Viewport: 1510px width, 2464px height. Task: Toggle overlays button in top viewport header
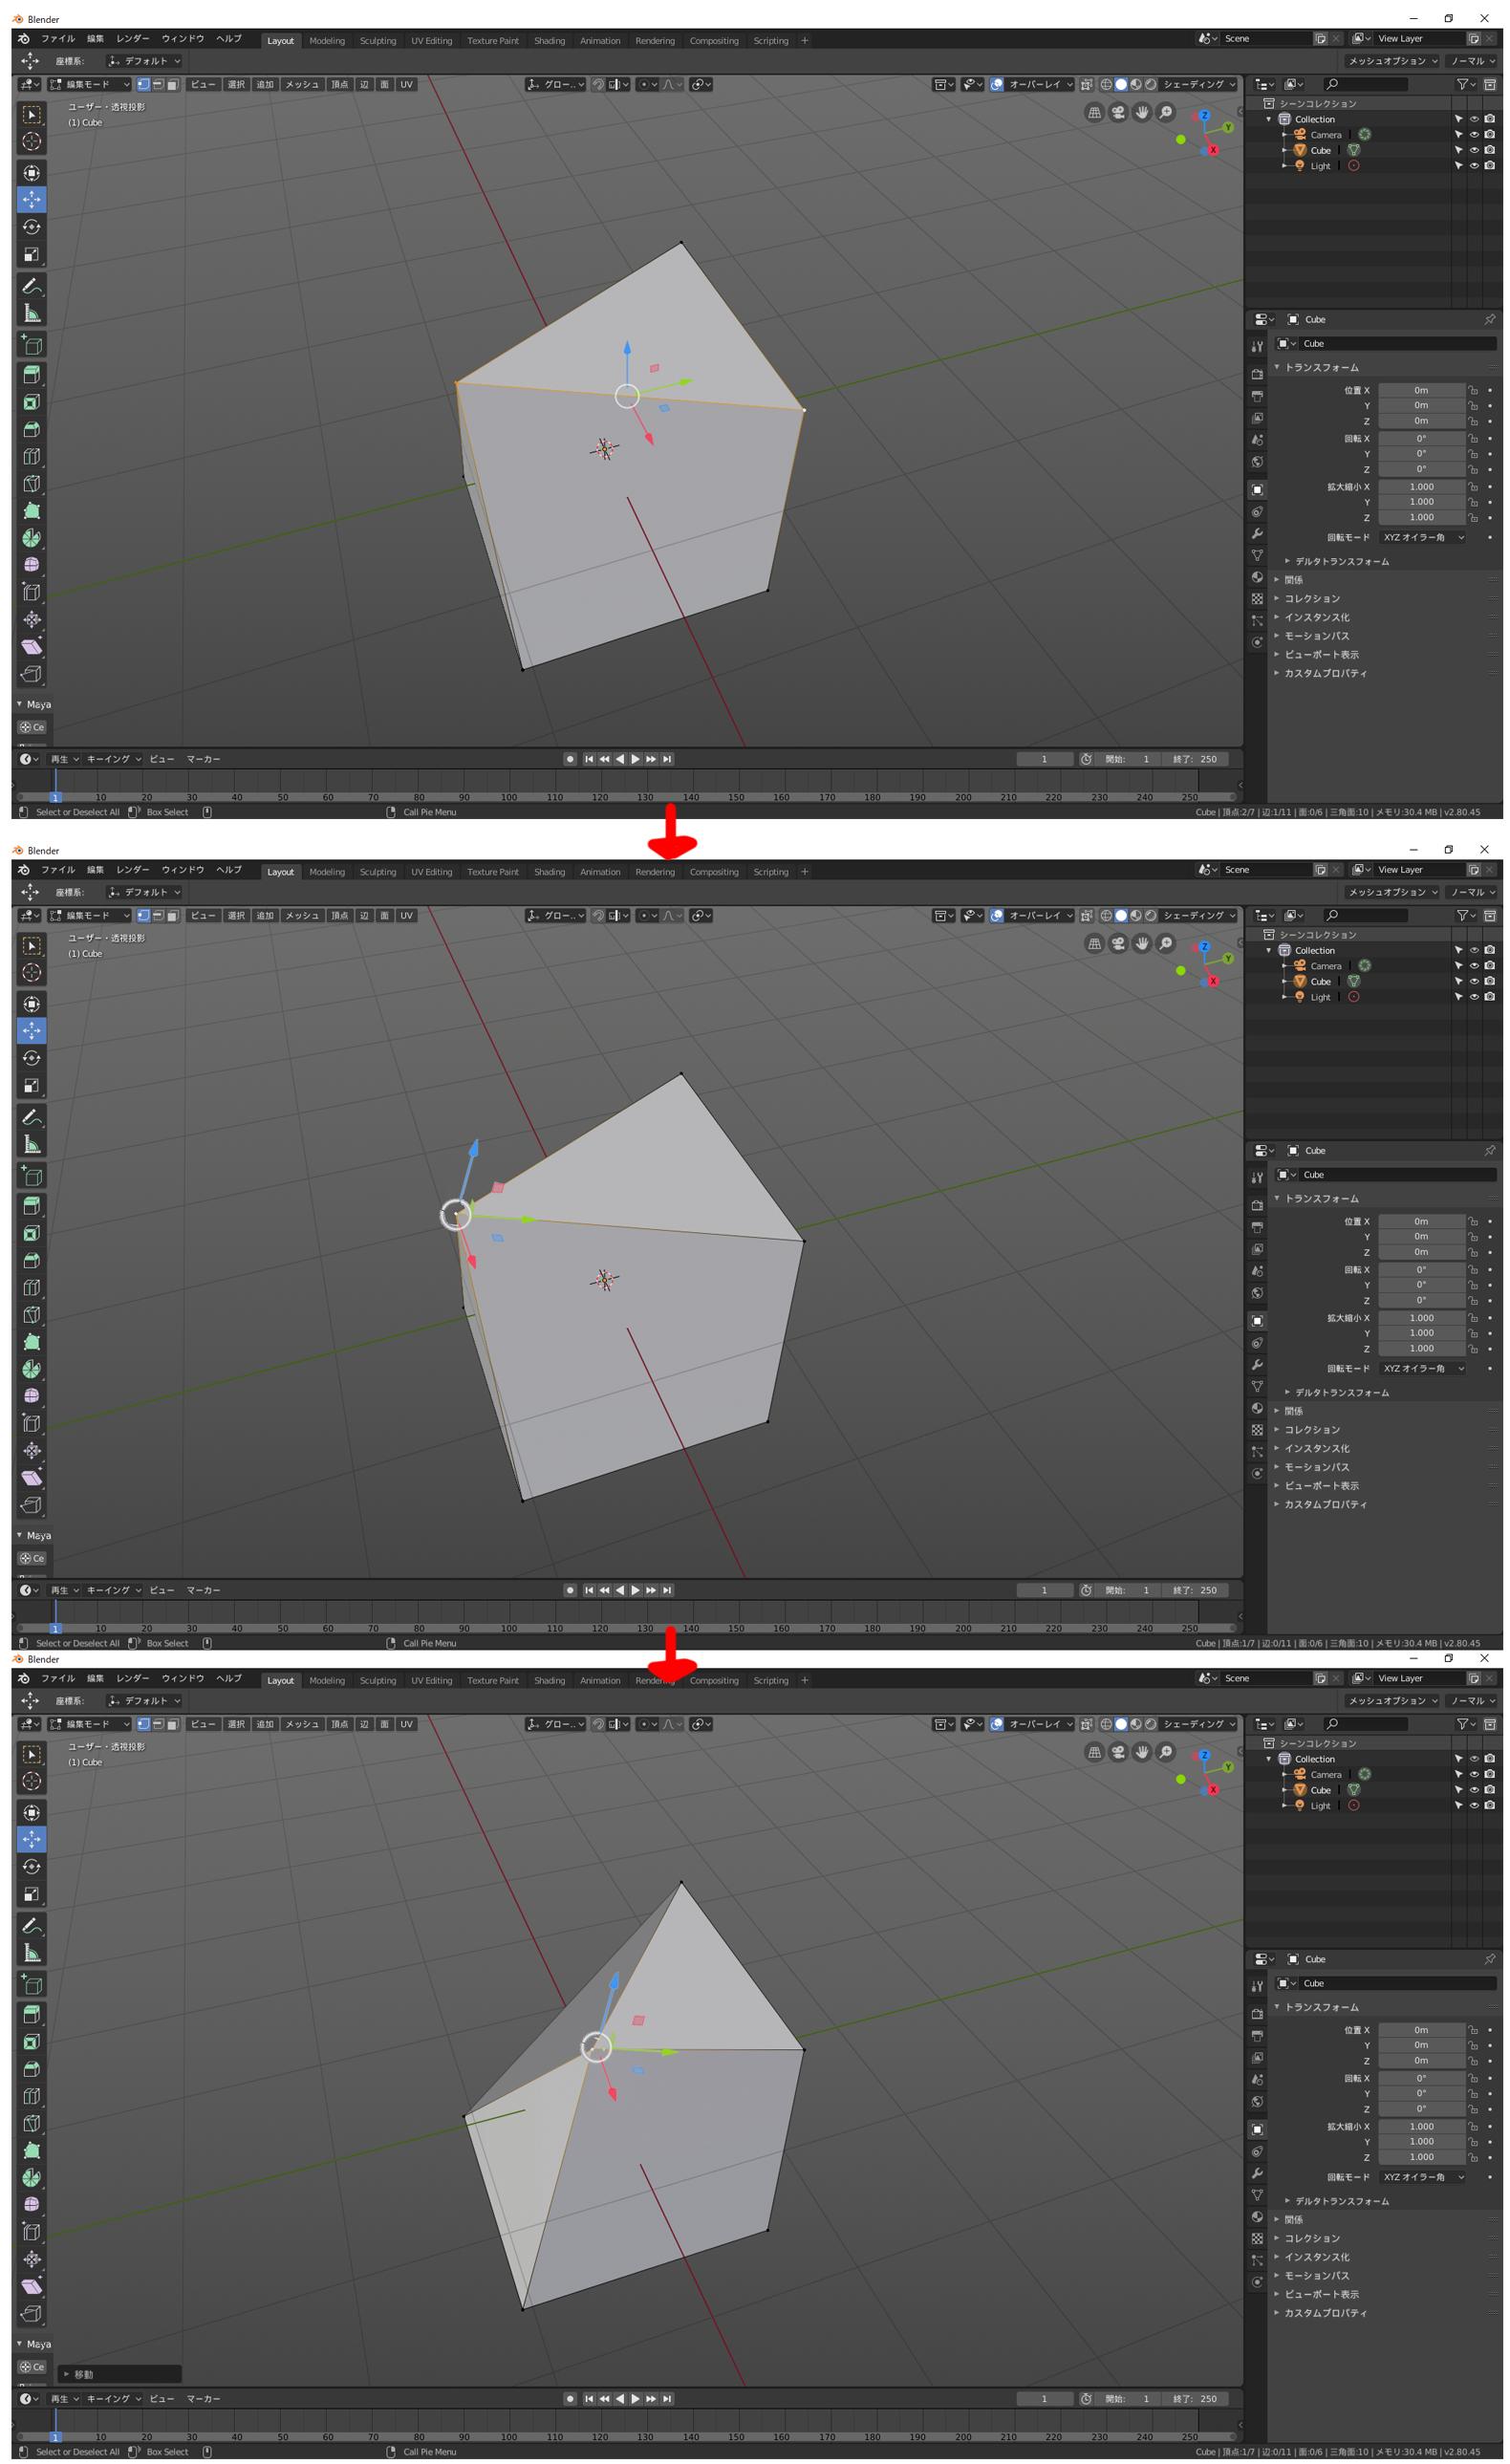coord(996,84)
